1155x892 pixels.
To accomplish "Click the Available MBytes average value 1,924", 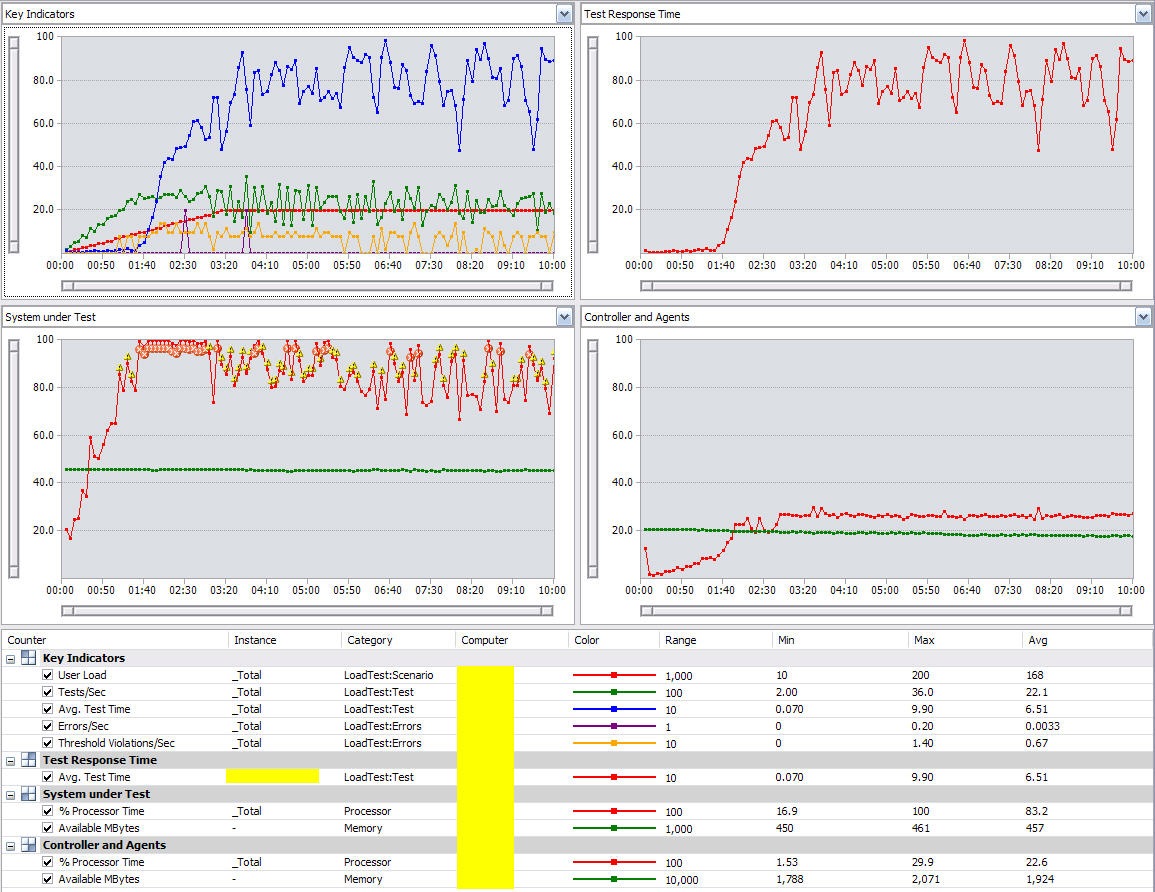I will [x=1039, y=879].
